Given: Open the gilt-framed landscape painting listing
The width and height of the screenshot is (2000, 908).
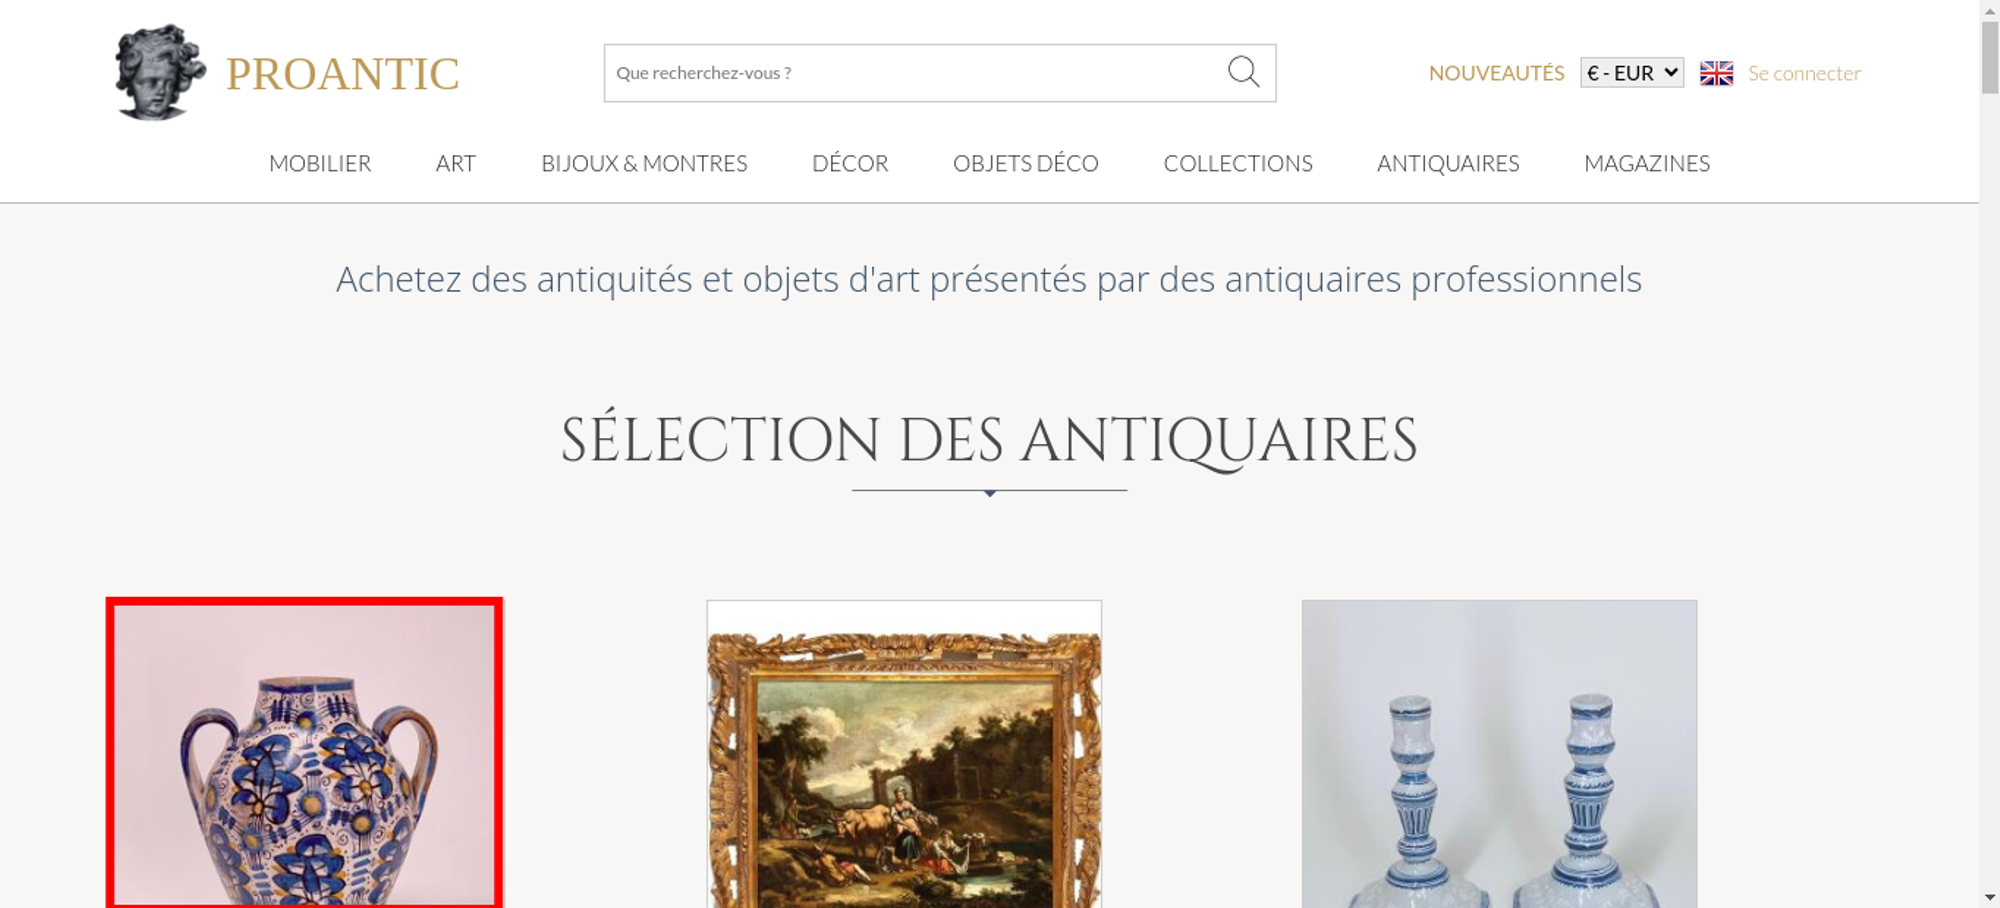Looking at the screenshot, I should point(904,754).
